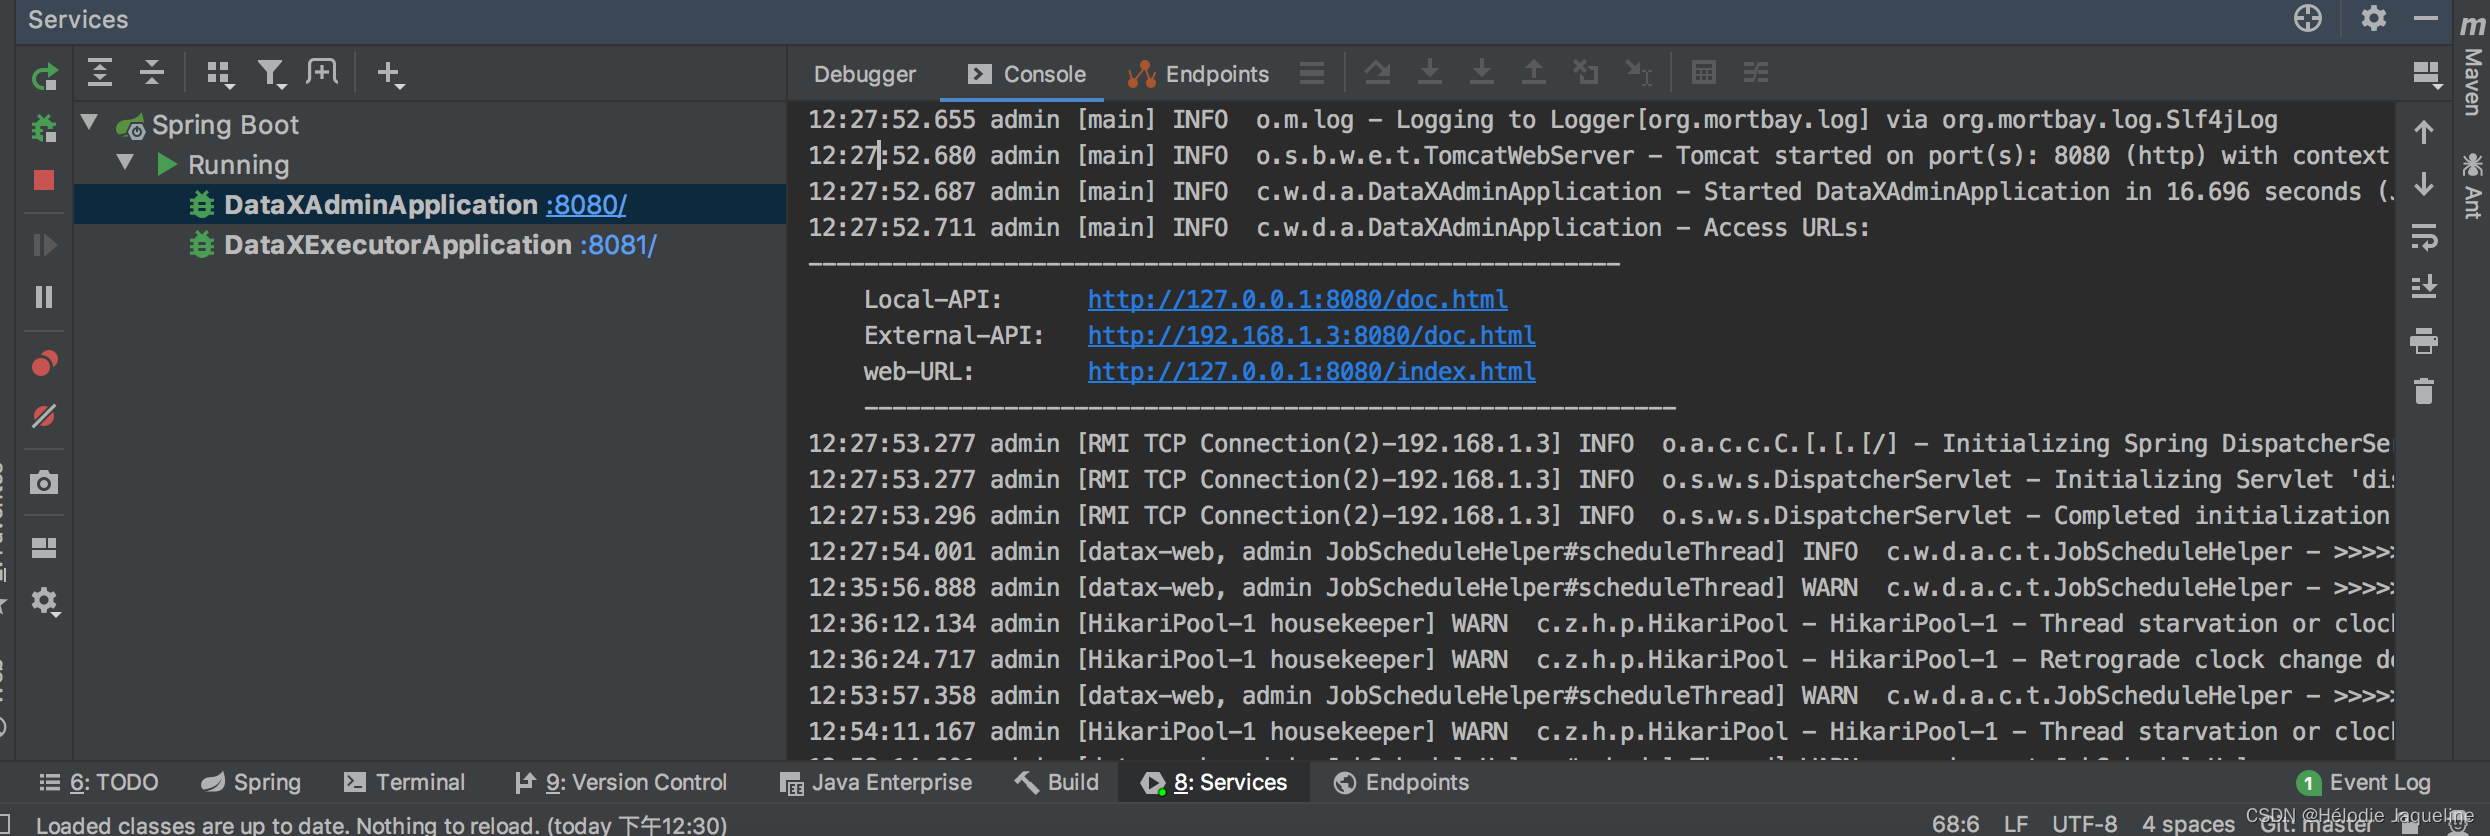Collapse the Running group node

tap(126, 162)
